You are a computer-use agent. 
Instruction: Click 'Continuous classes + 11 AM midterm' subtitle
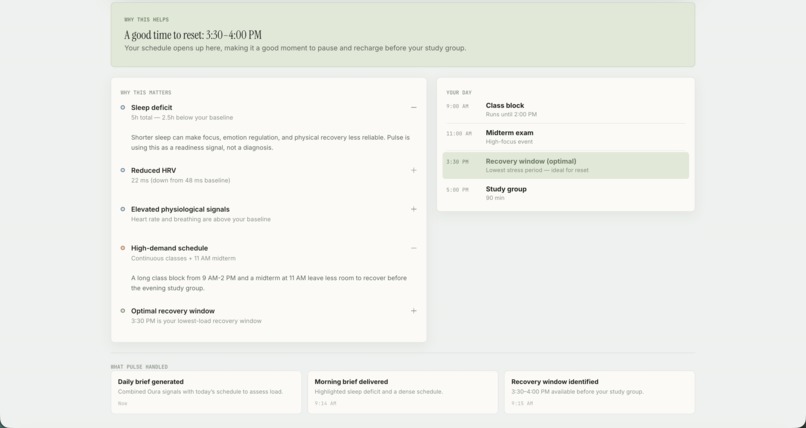click(184, 258)
